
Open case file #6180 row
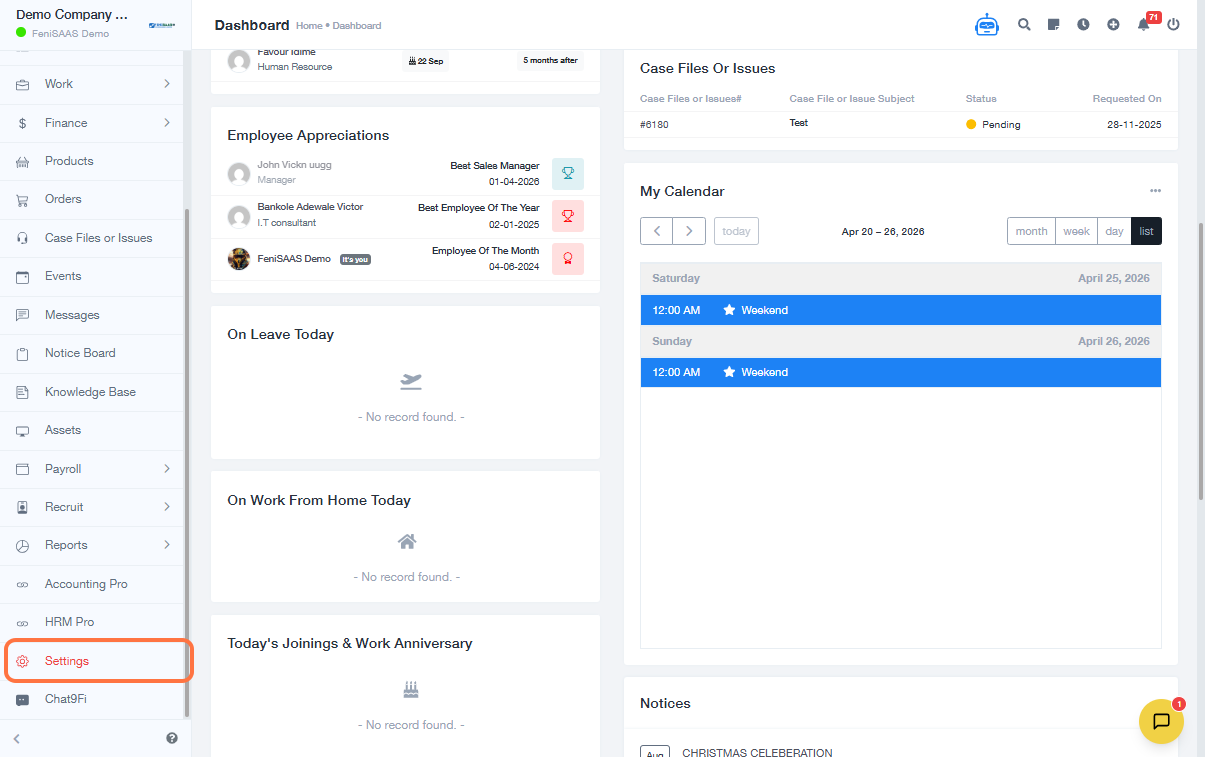(x=654, y=124)
